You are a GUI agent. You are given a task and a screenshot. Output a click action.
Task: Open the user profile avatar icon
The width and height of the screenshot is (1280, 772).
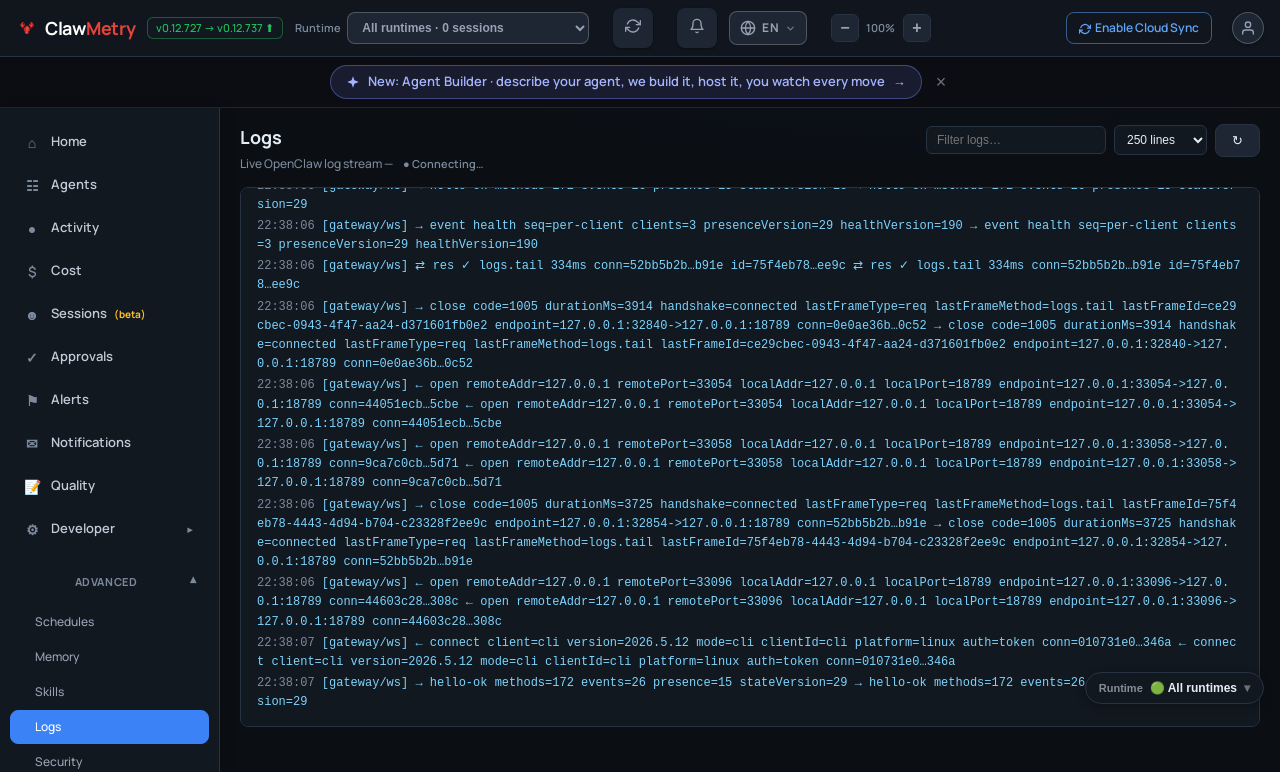(1248, 28)
